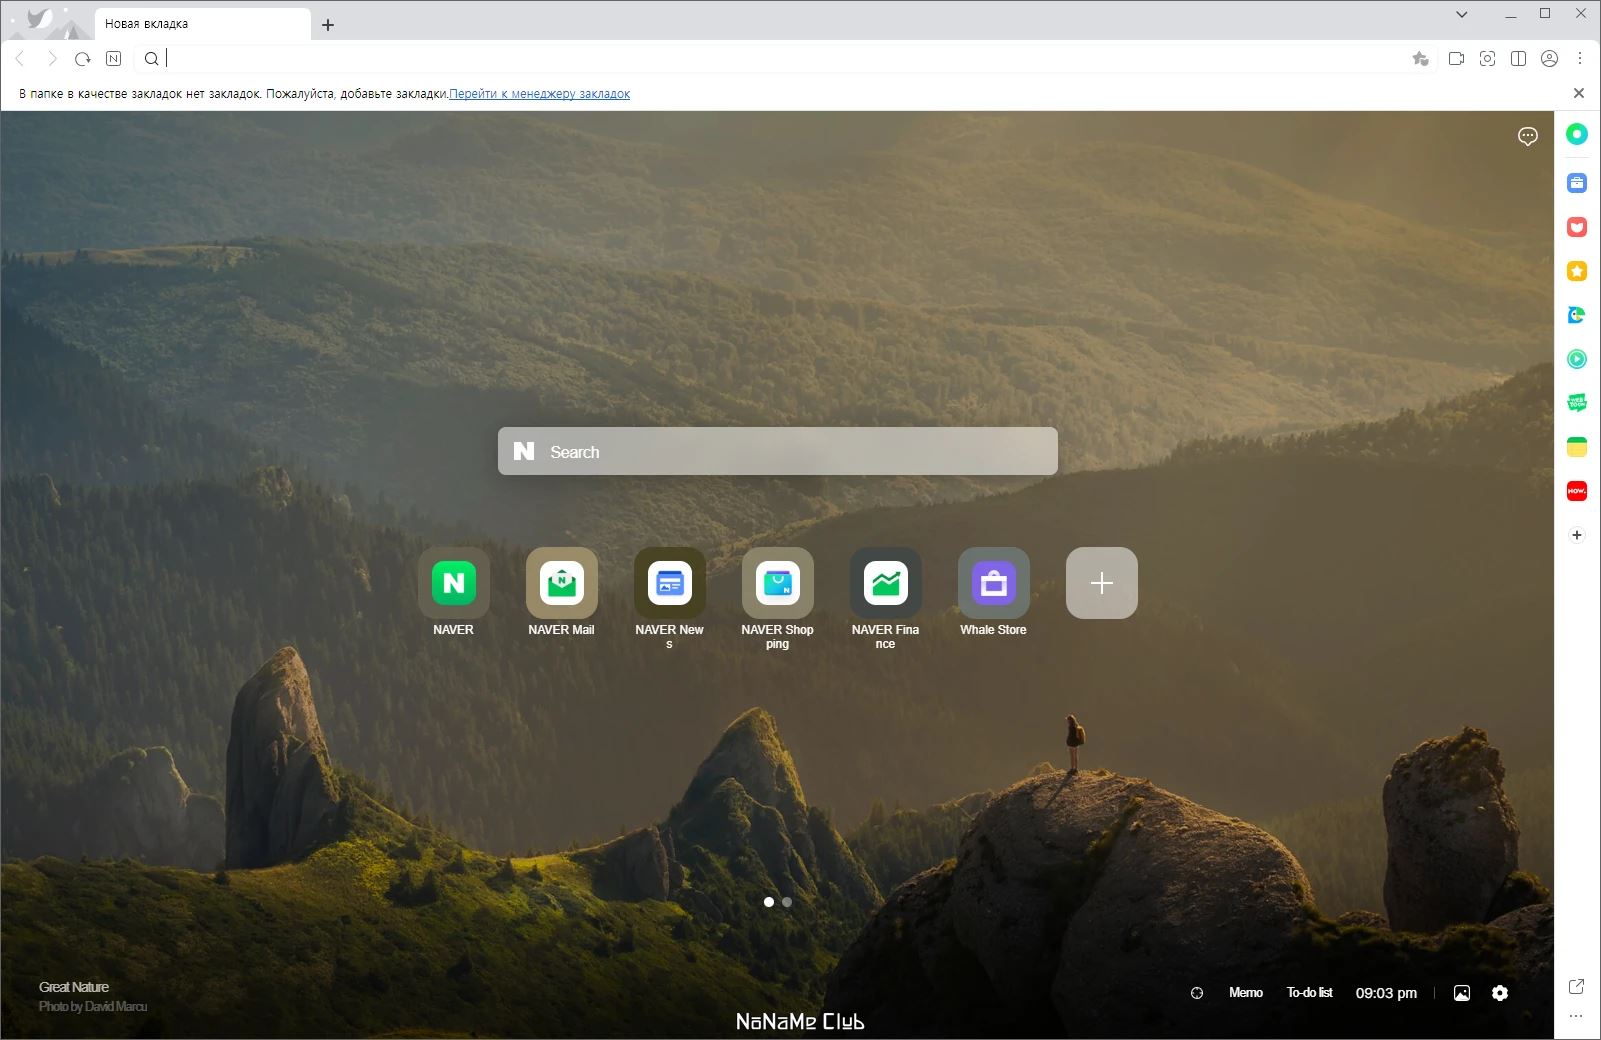
Task: Open the NAVER Shopping shortcut
Action: pos(777,583)
